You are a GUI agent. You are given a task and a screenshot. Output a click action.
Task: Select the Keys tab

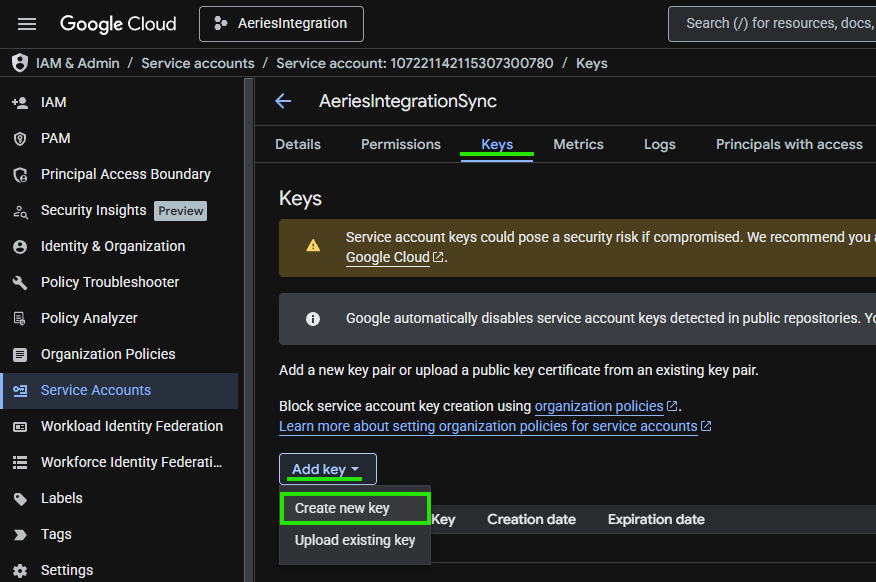497,145
